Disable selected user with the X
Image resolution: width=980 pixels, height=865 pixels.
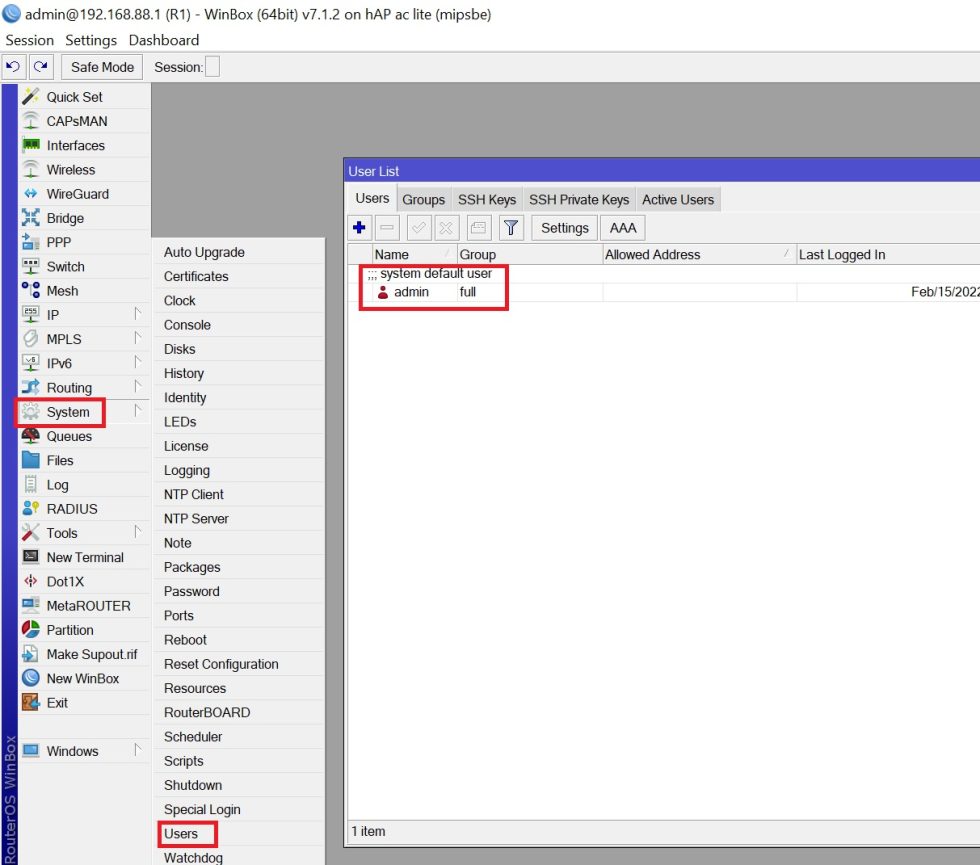pyautogui.click(x=447, y=228)
